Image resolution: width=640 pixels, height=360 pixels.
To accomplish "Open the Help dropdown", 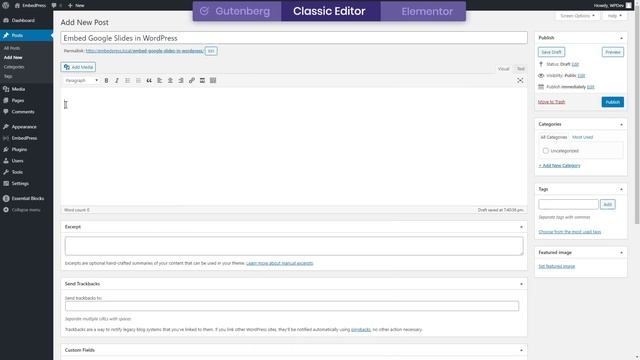I will click(614, 16).
